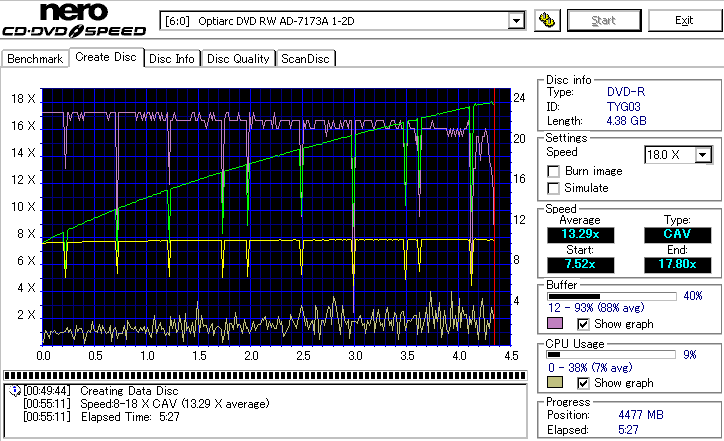
Task: Expand the 18.0 X speed dropdown
Action: coord(703,154)
